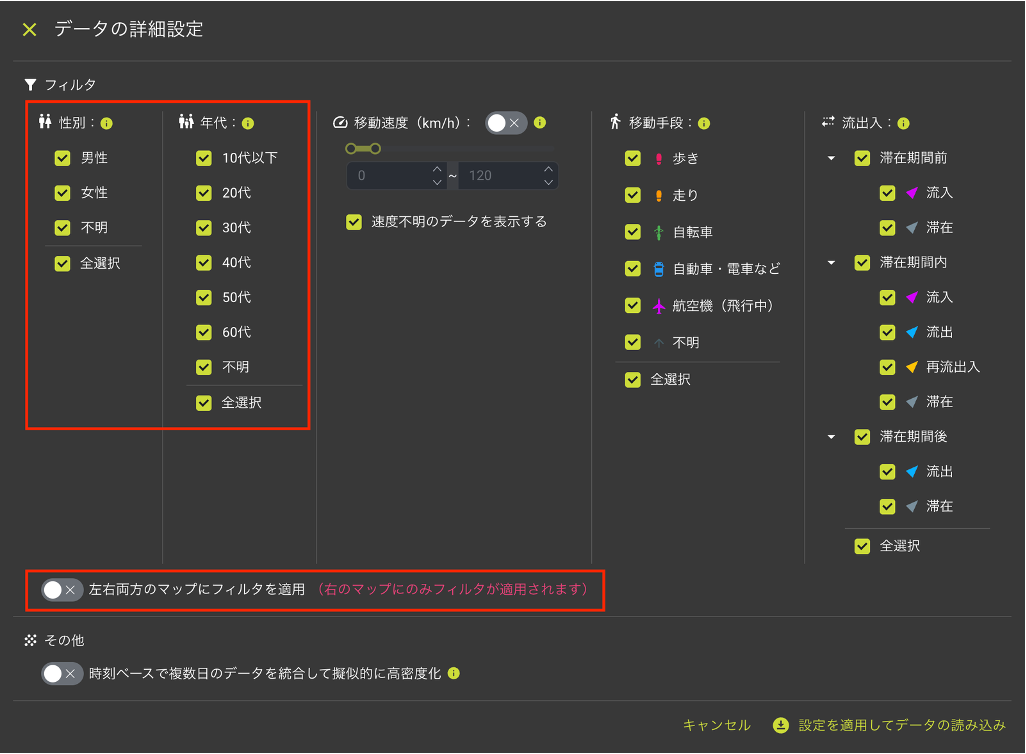Click the left handle of speed range slider

click(351, 149)
